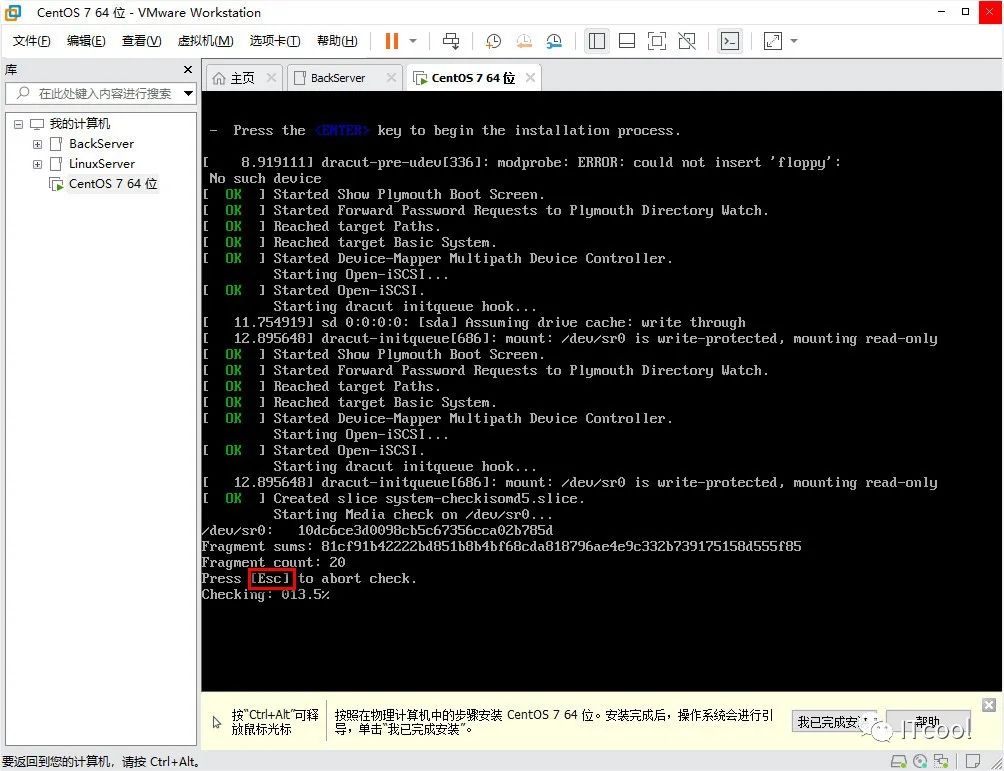Open the library search filter dropdown
Screen dimensions: 1004x771
pos(188,93)
